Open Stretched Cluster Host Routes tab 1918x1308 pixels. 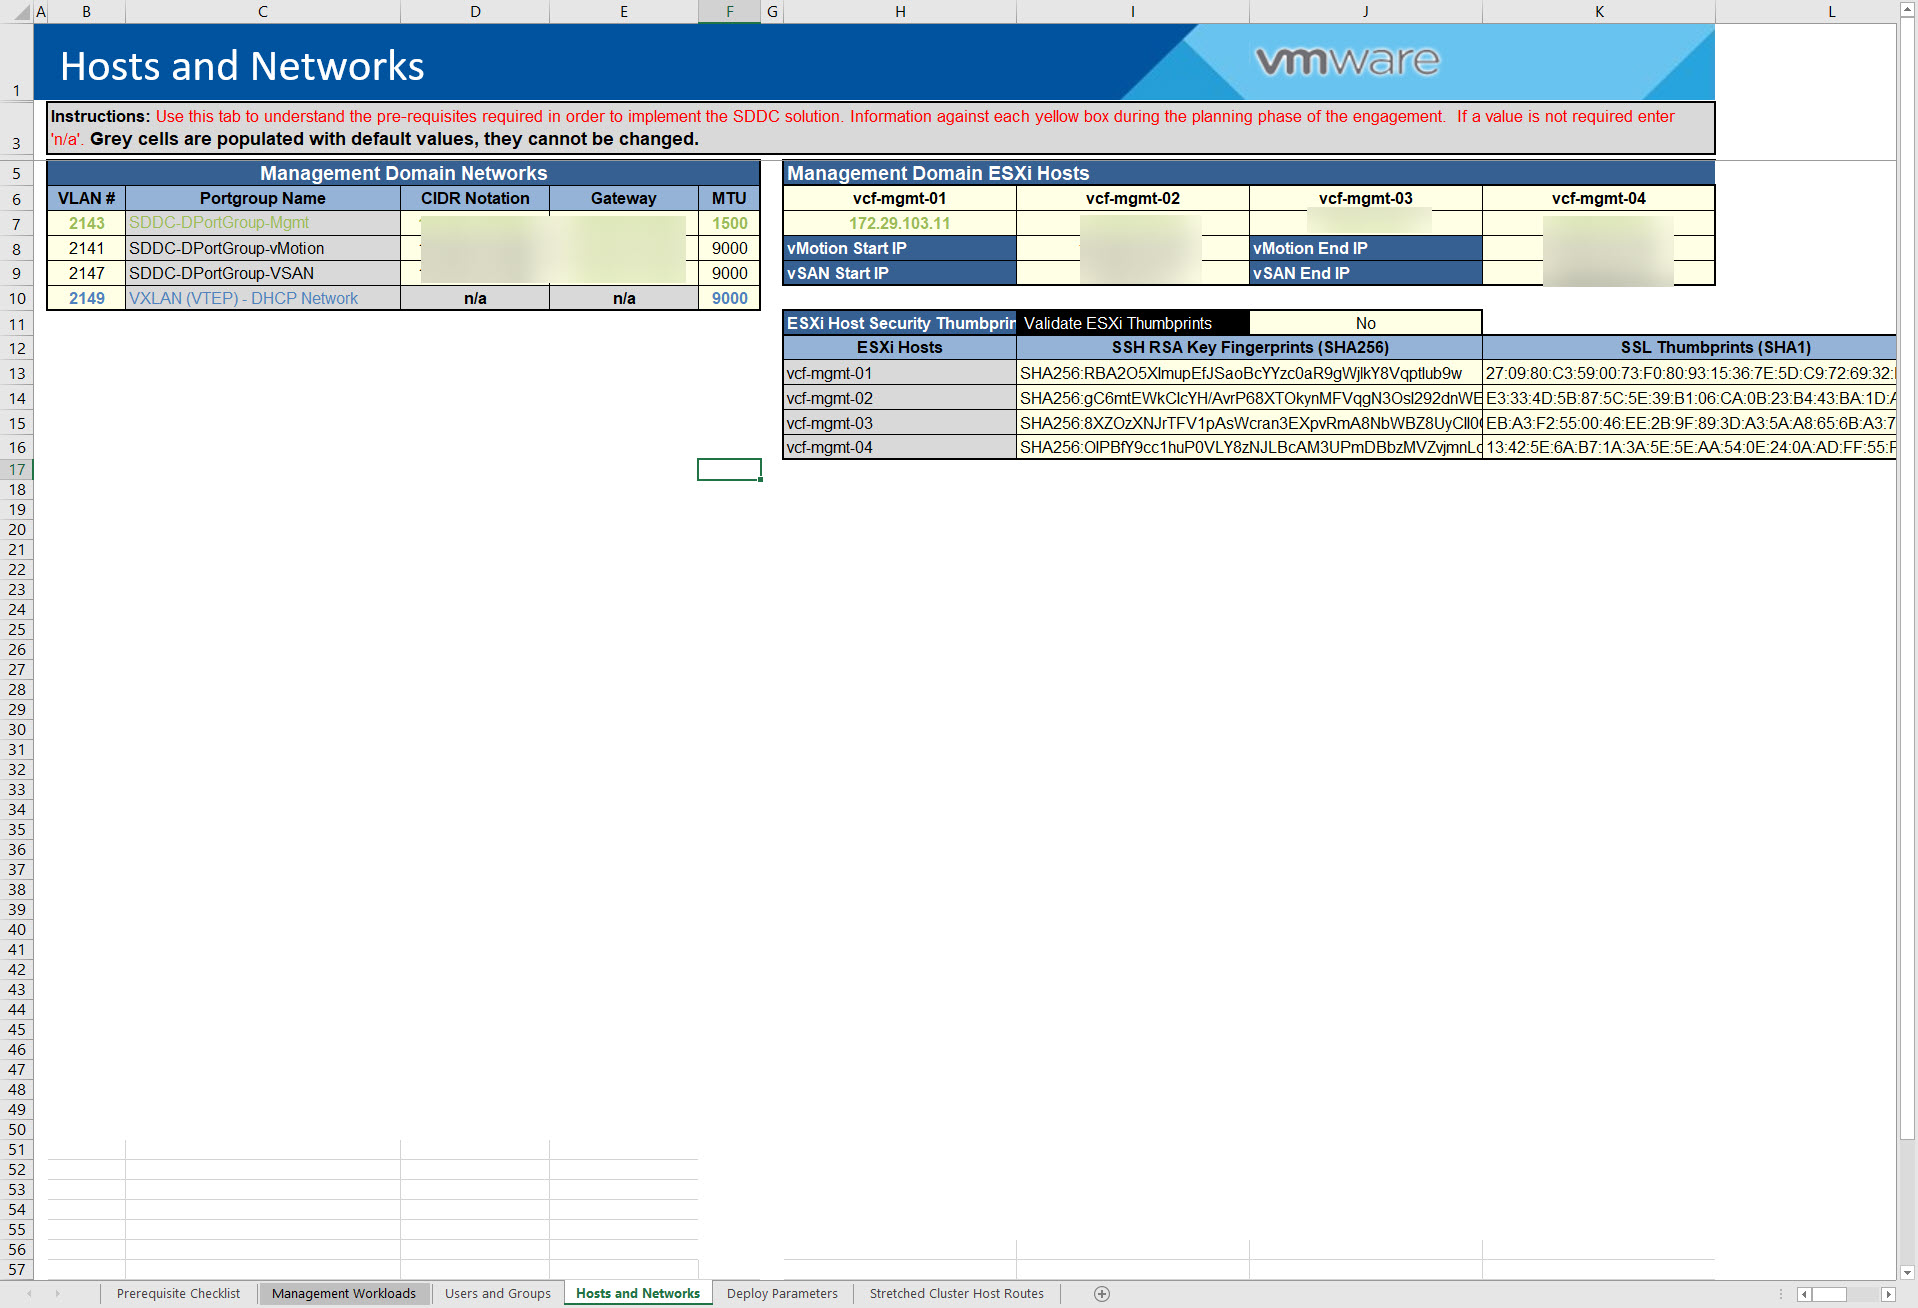click(956, 1294)
